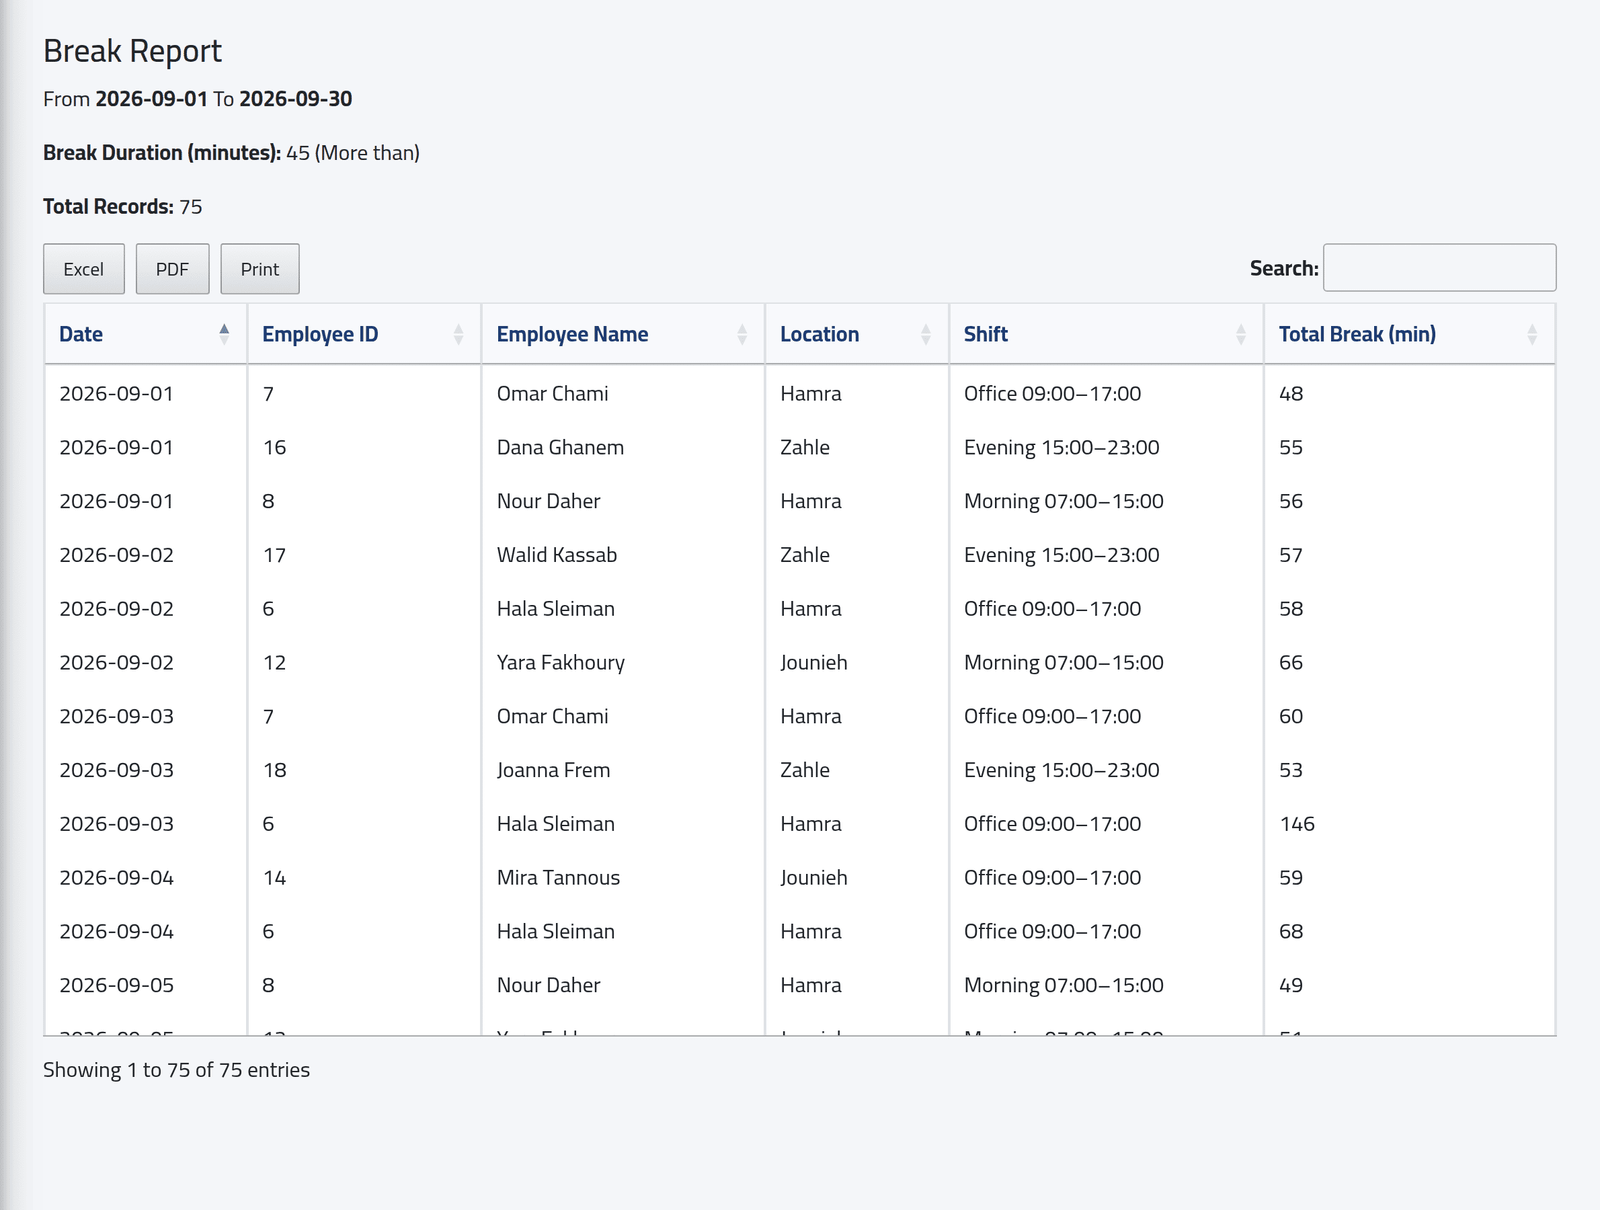This screenshot has height=1210, width=1600.
Task: Click Employee ID 12 cell
Action: coord(274,662)
